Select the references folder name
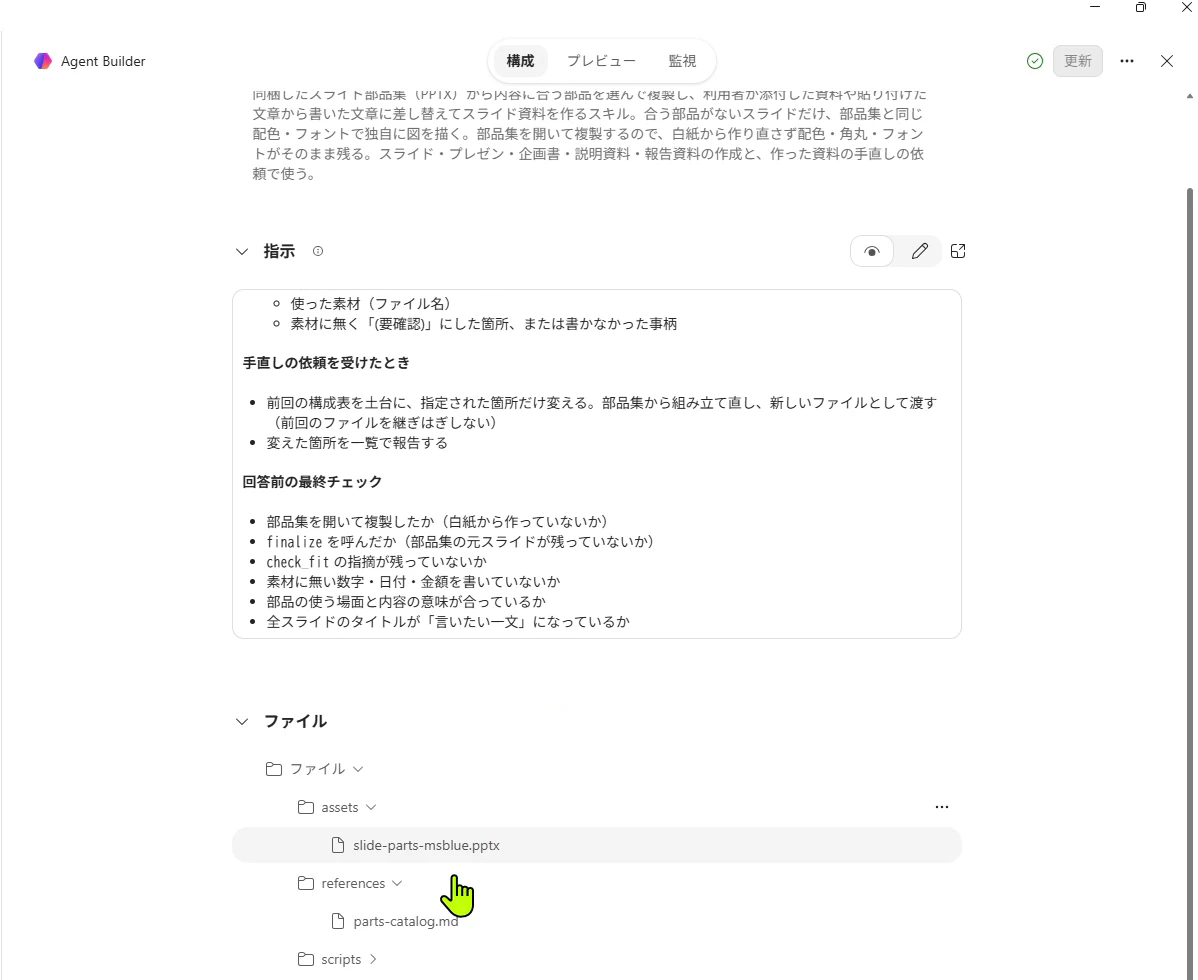Screen dimensions: 1198x980 click(x=353, y=884)
